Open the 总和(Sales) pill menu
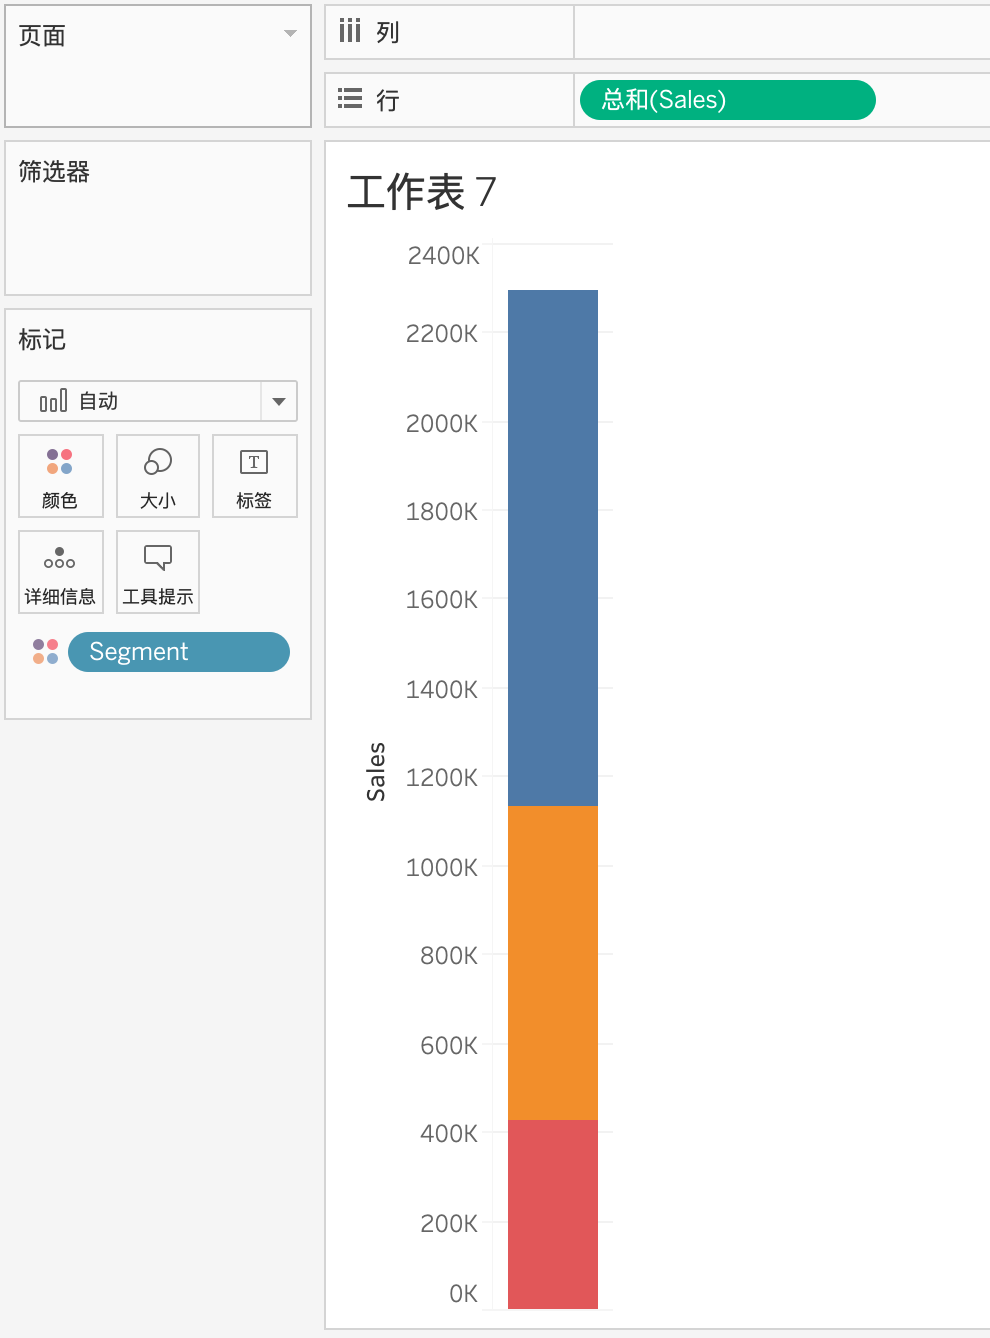This screenshot has width=990, height=1338. [x=726, y=100]
